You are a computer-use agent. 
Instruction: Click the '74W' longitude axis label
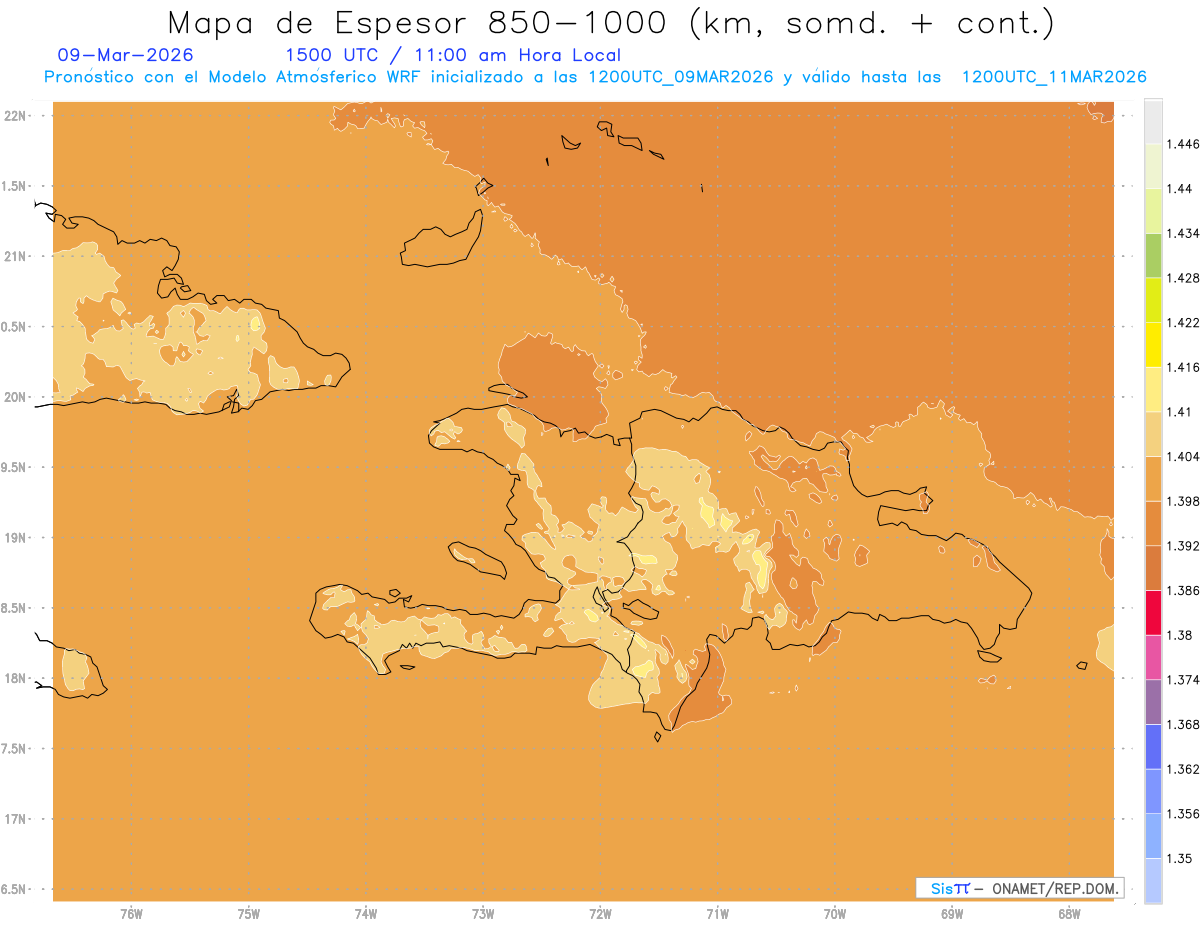pyautogui.click(x=366, y=913)
